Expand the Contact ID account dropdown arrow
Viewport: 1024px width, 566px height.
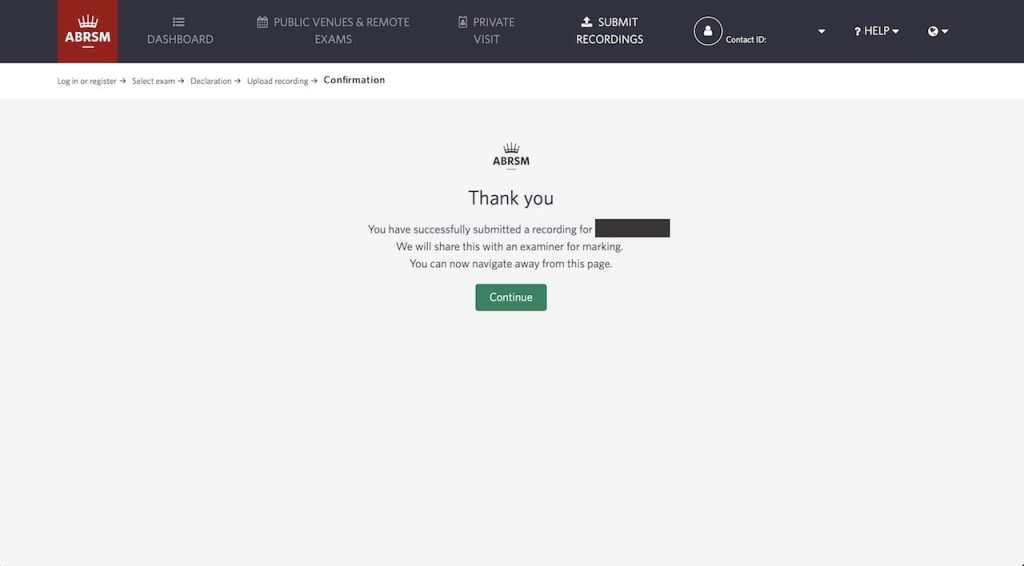(822, 31)
